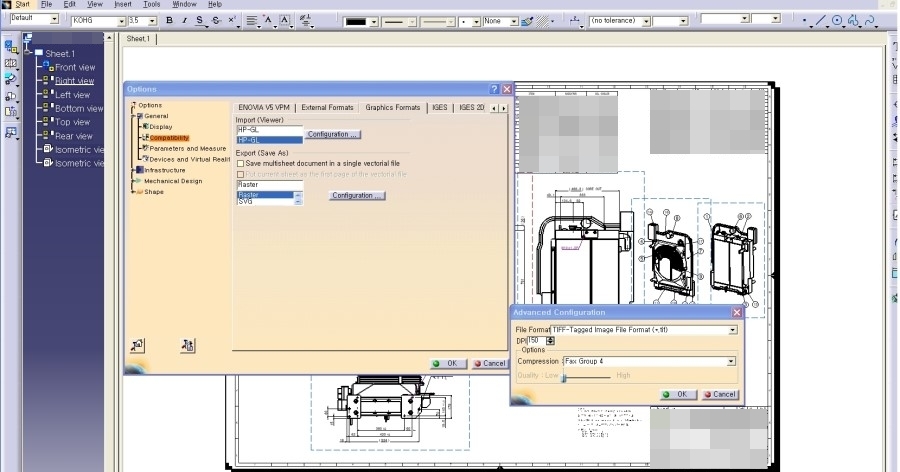Open text alignment options icon
The image size is (900, 472).
(x=251, y=21)
